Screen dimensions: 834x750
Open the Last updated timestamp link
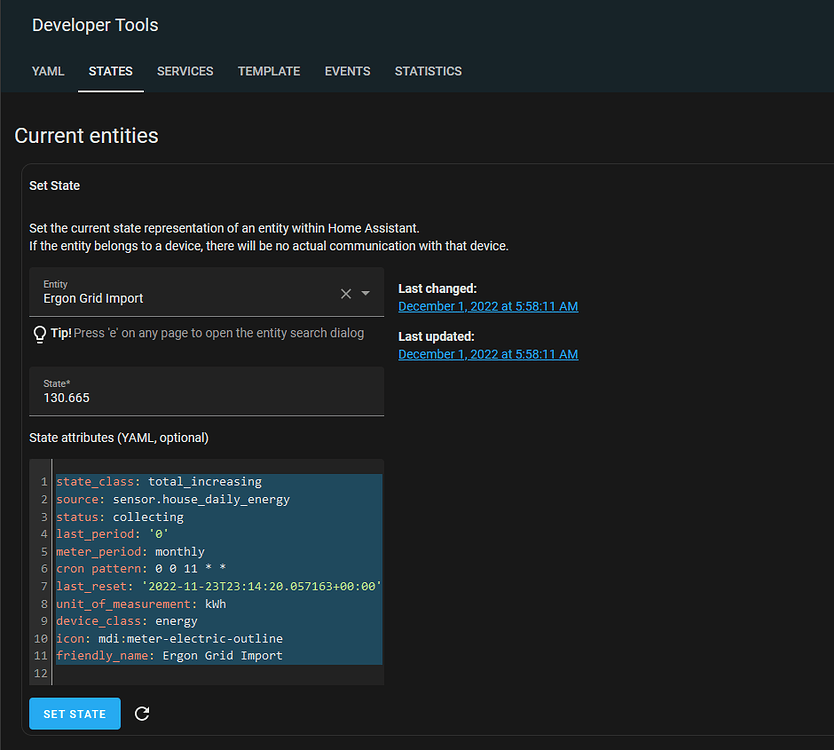(x=488, y=354)
